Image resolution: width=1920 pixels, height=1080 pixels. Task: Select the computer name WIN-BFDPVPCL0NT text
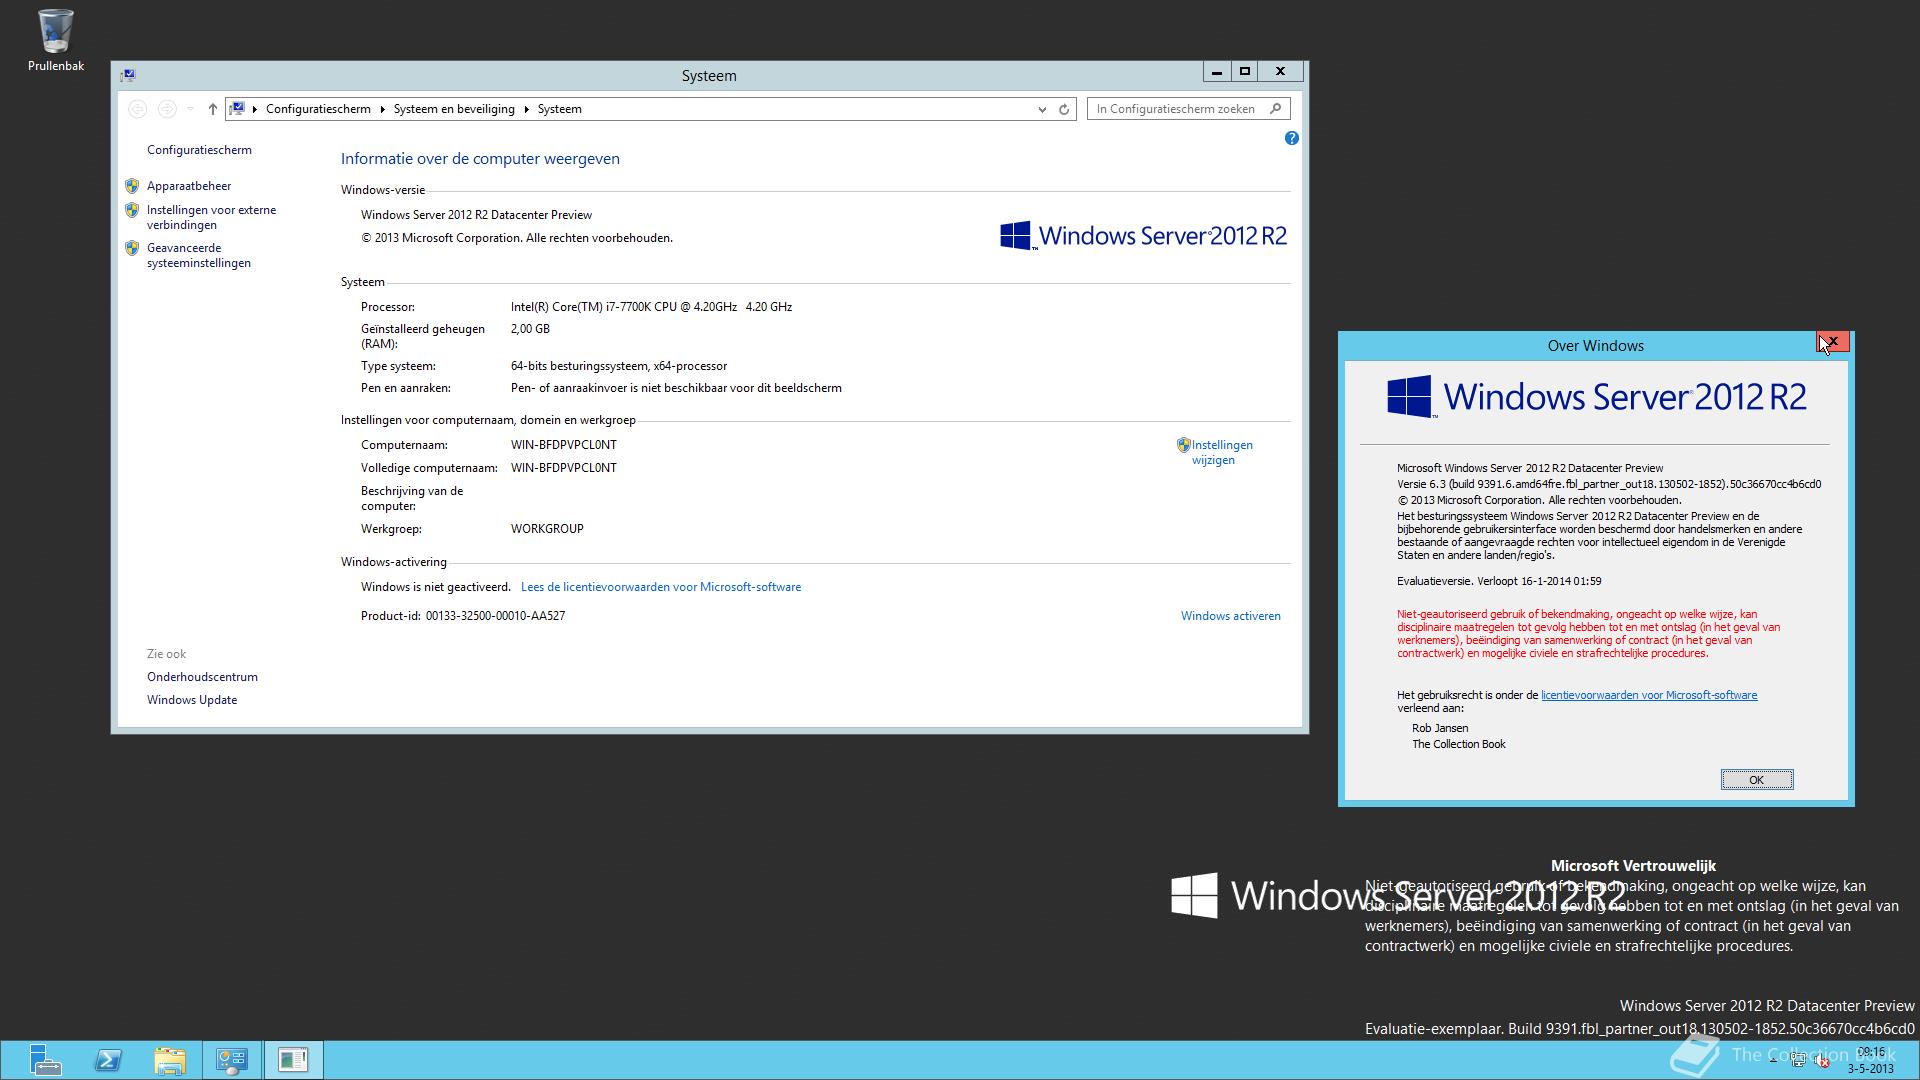pos(563,445)
